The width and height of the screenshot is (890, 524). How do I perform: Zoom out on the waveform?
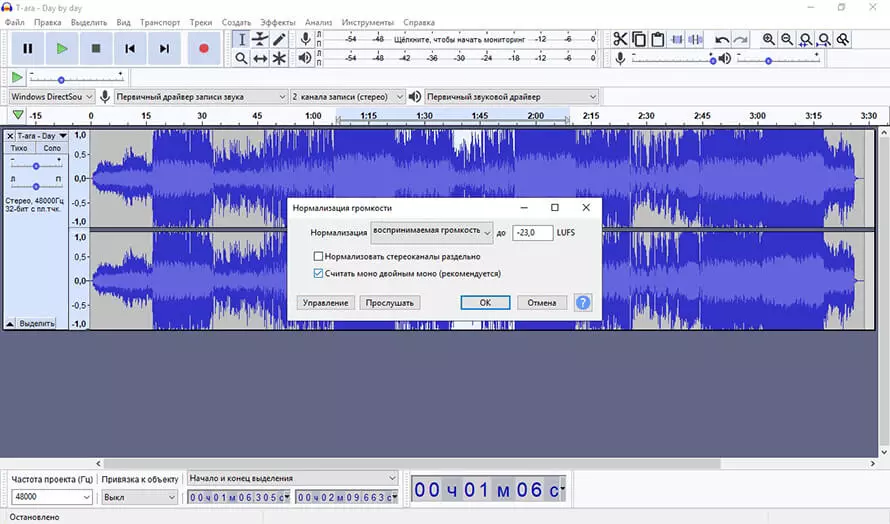787,39
